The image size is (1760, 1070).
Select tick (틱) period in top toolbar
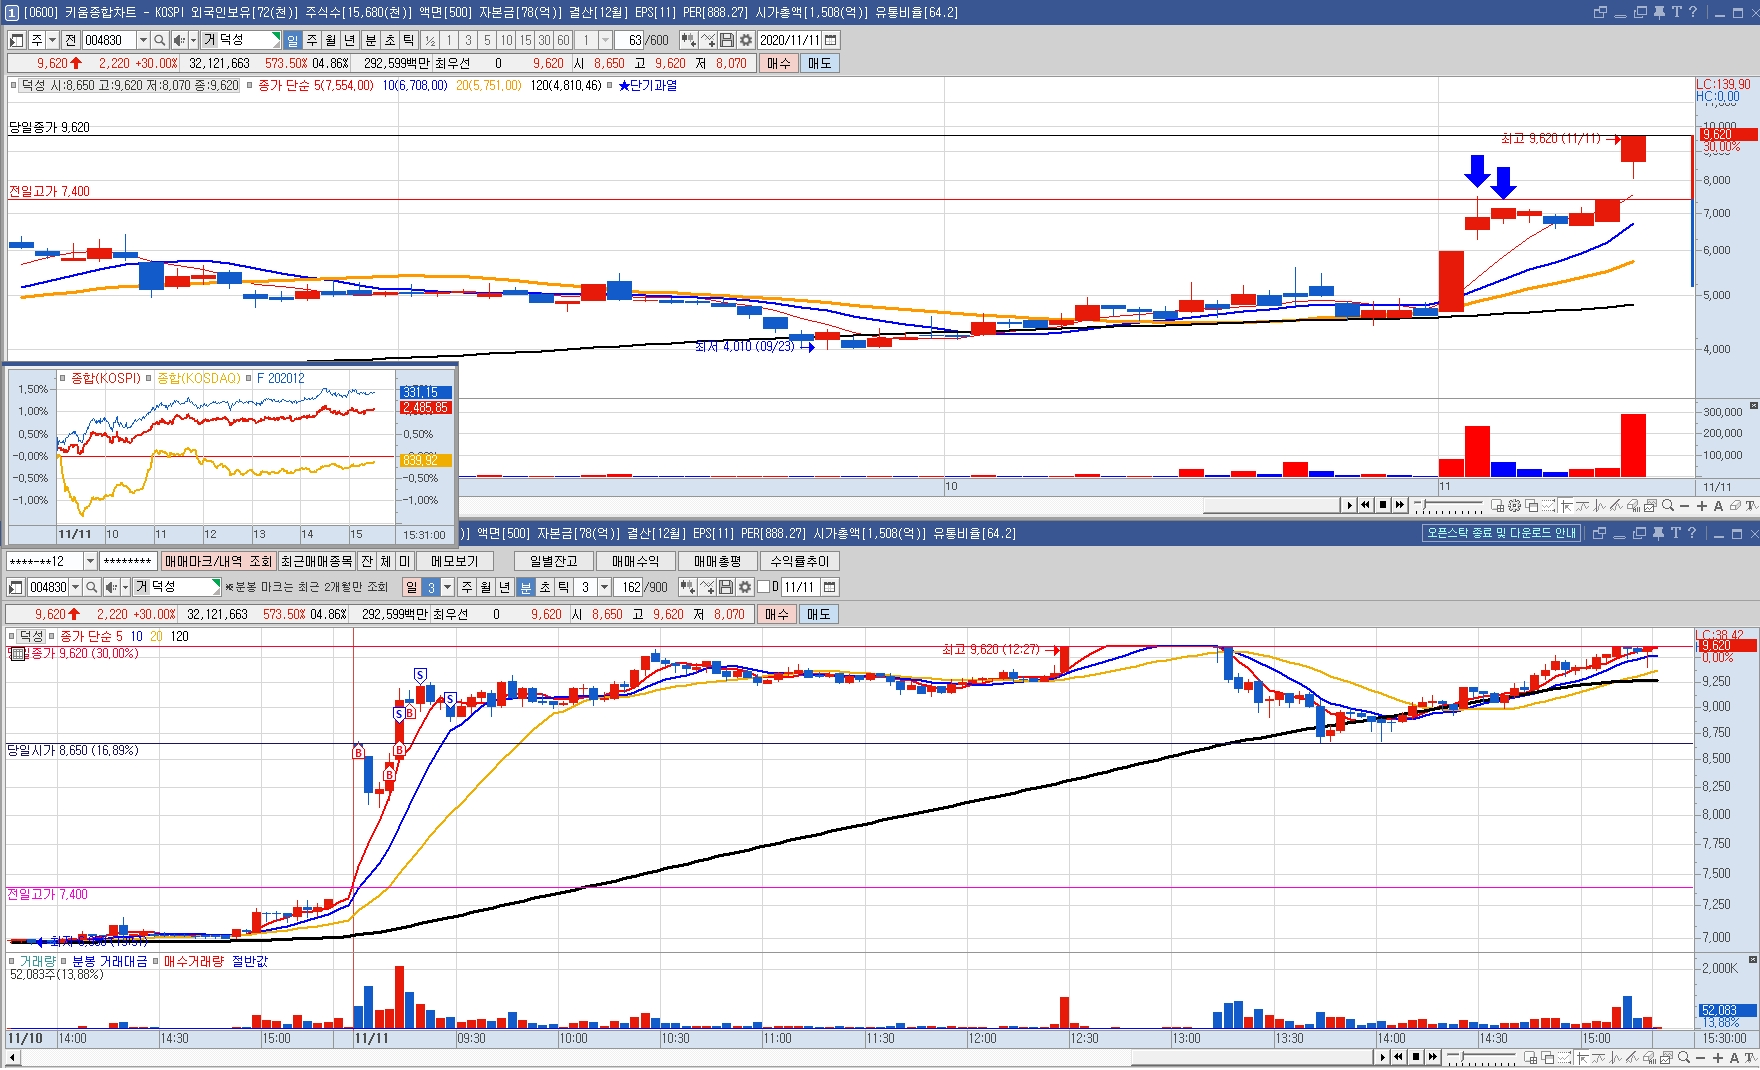[x=409, y=40]
